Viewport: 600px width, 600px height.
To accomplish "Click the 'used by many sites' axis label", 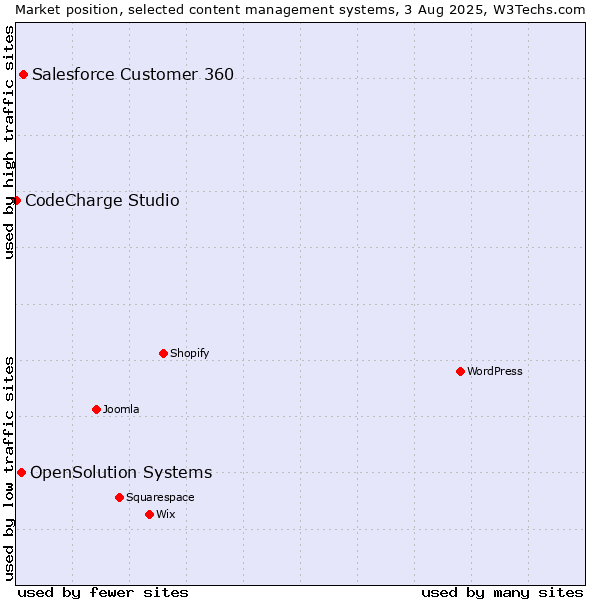I will click(502, 593).
